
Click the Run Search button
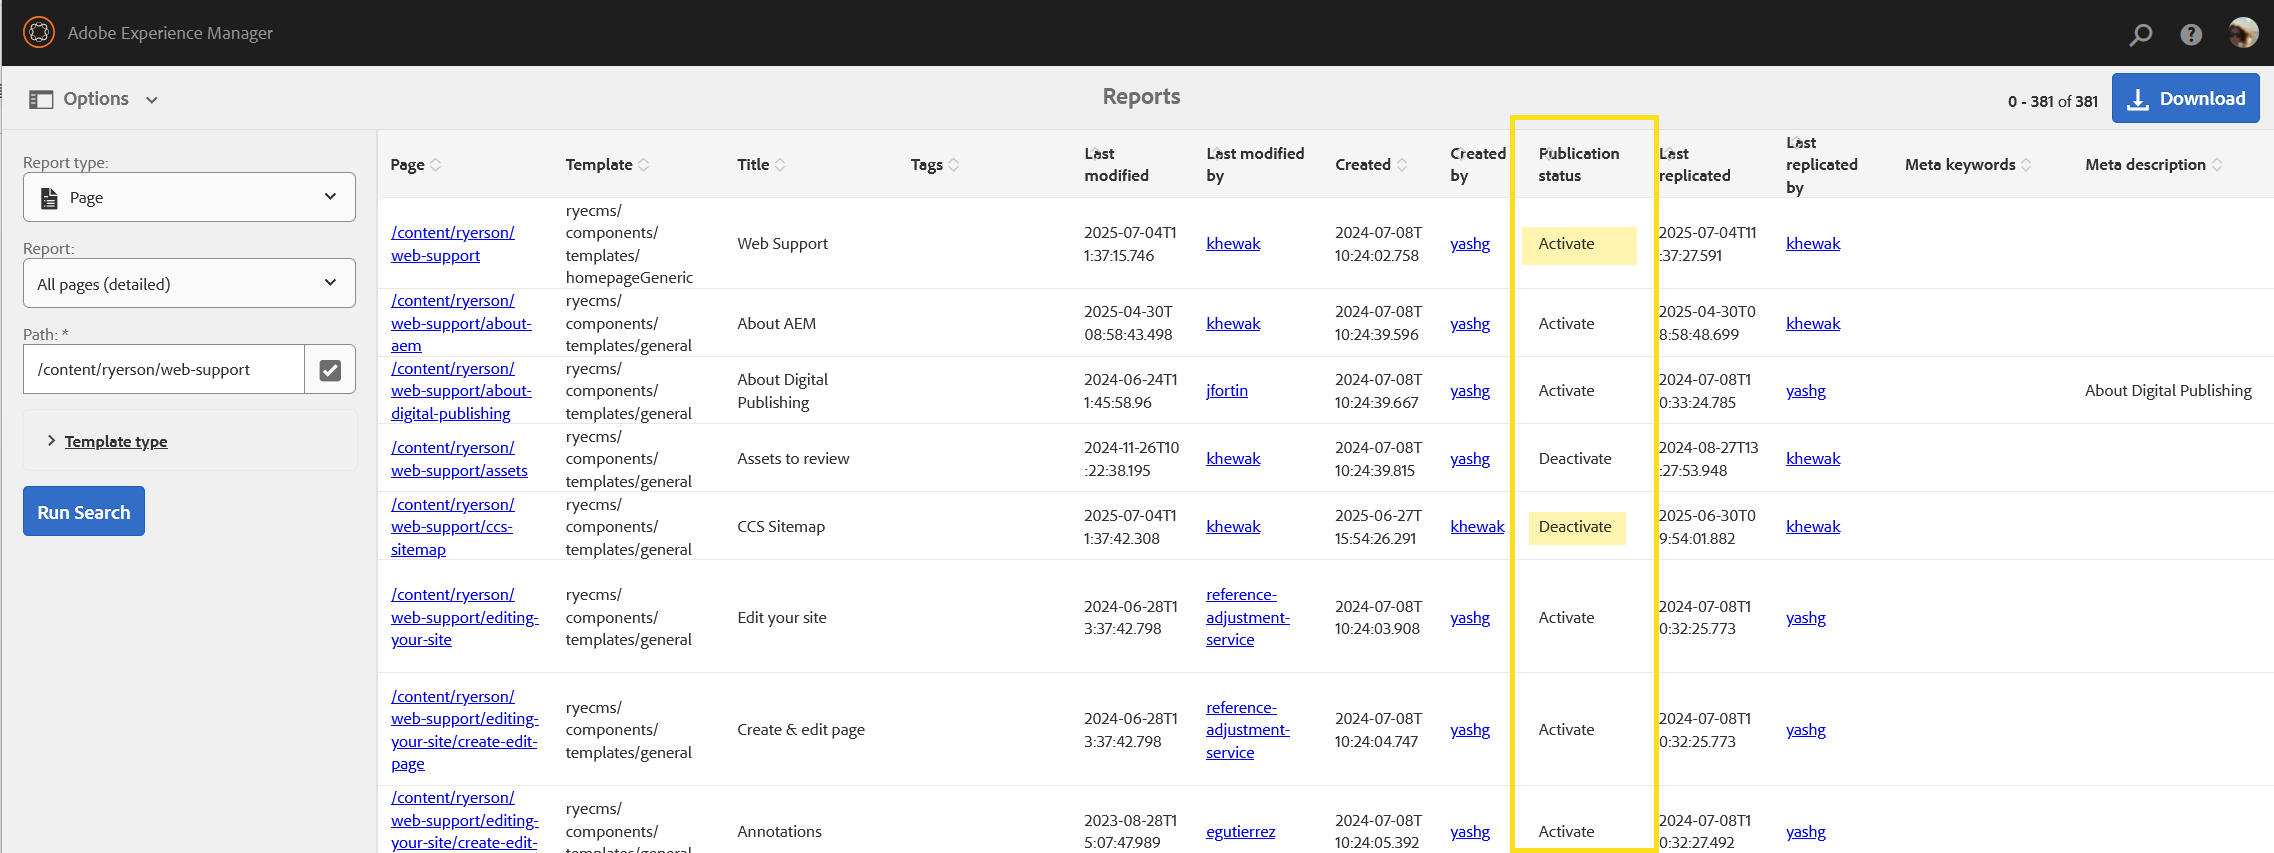[x=84, y=512]
